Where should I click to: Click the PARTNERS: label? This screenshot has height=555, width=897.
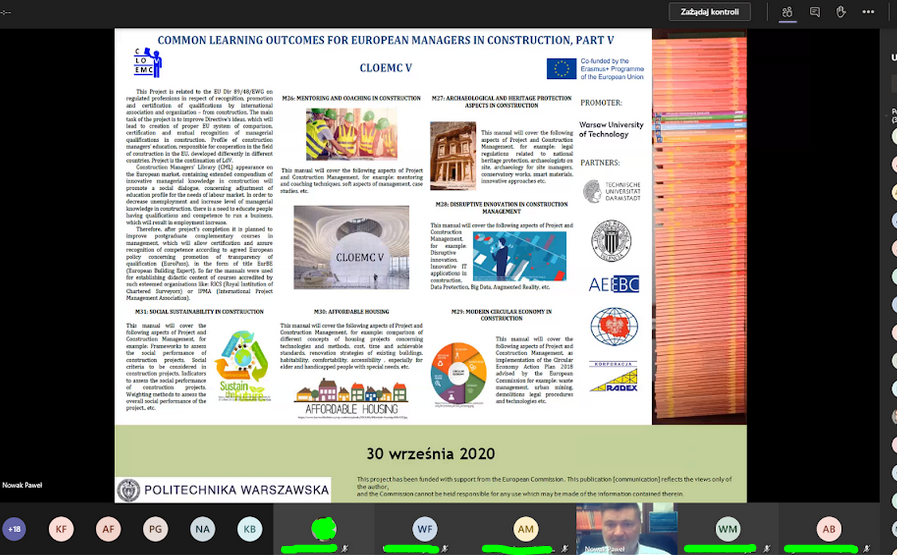point(600,163)
